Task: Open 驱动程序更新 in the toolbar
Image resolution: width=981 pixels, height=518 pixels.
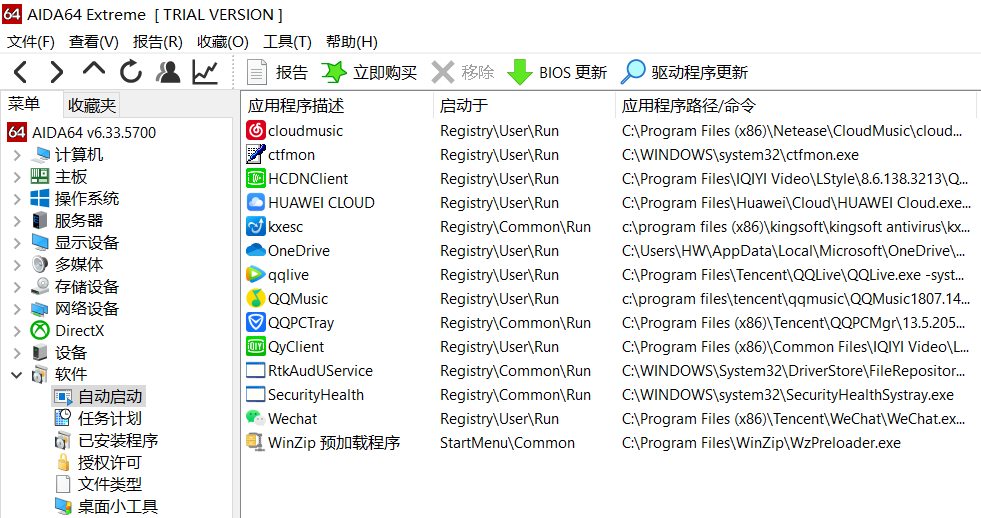Action: tap(684, 72)
